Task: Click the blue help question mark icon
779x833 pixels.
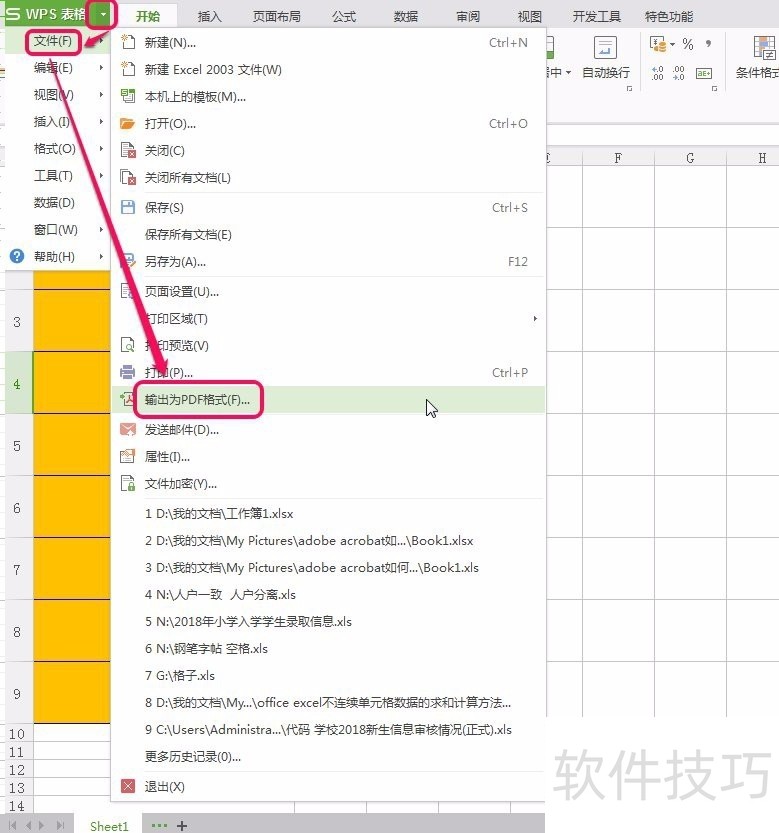Action: point(17,257)
